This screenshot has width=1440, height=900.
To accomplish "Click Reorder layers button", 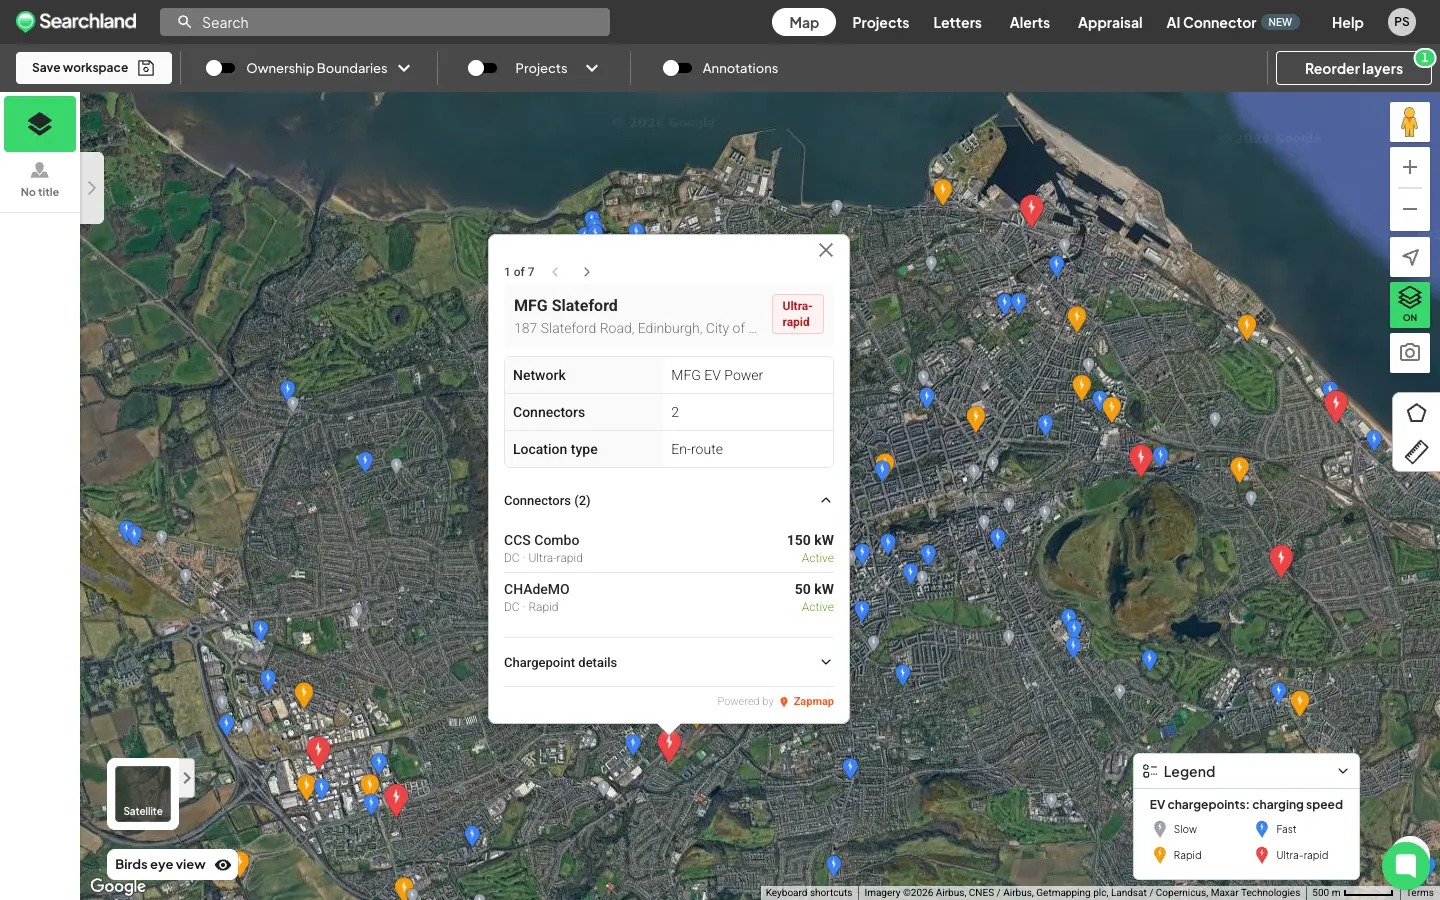I will [1354, 68].
